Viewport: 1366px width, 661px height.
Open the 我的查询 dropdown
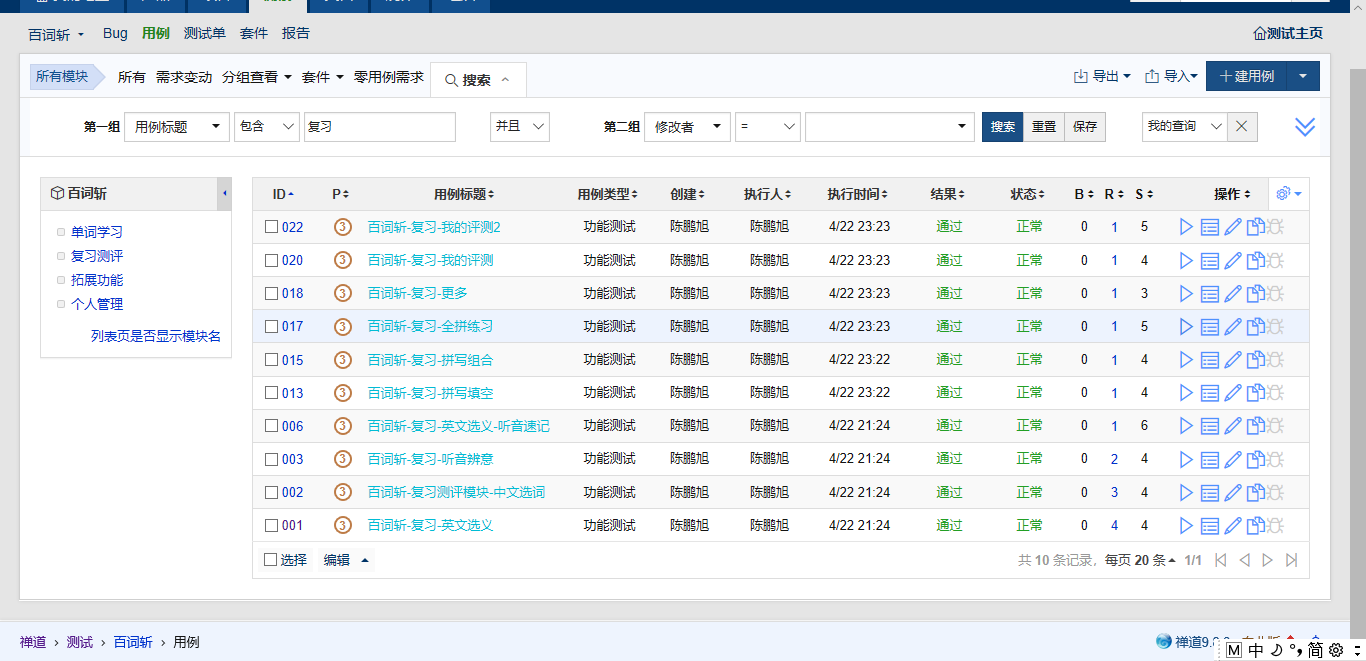click(1185, 127)
